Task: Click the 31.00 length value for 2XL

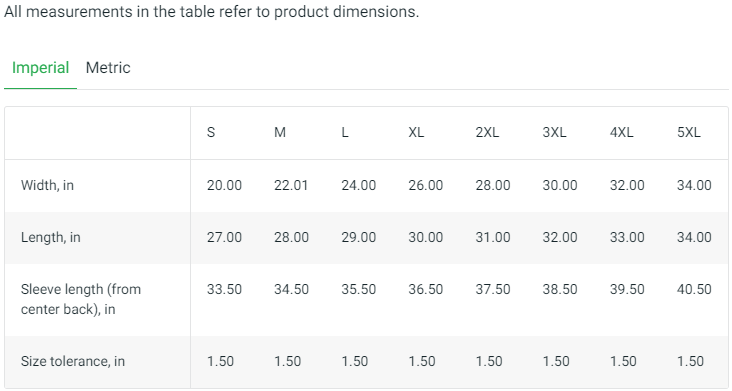Action: pos(493,237)
